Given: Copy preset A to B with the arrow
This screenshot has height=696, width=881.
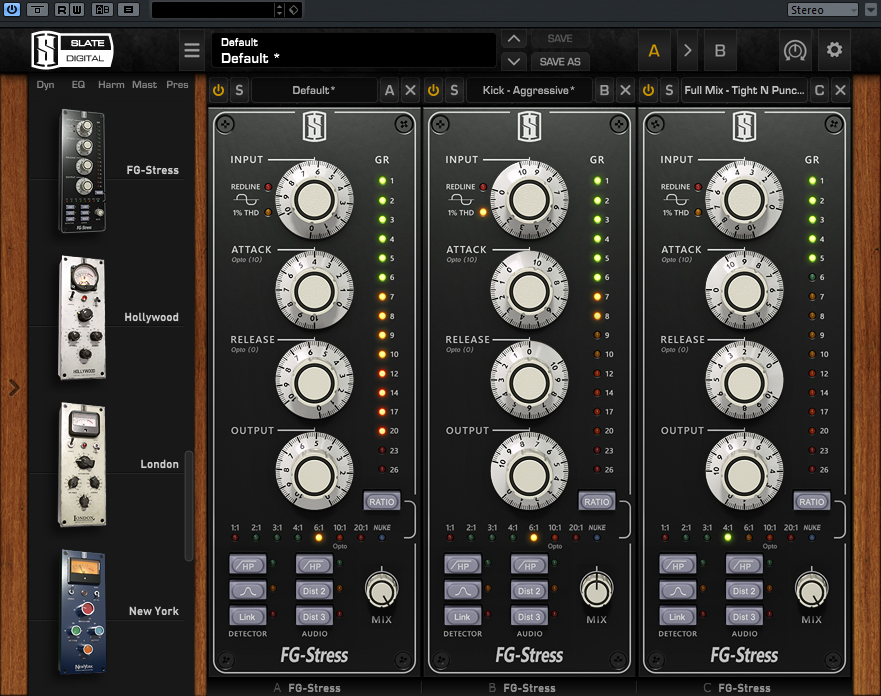Looking at the screenshot, I should click(687, 50).
